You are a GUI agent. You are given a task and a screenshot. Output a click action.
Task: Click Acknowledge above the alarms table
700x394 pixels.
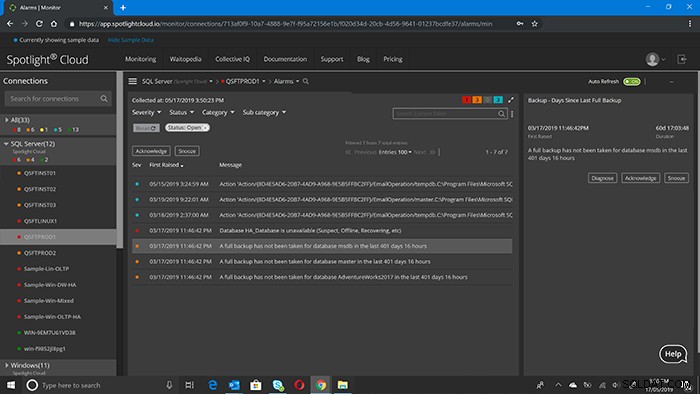click(x=151, y=151)
